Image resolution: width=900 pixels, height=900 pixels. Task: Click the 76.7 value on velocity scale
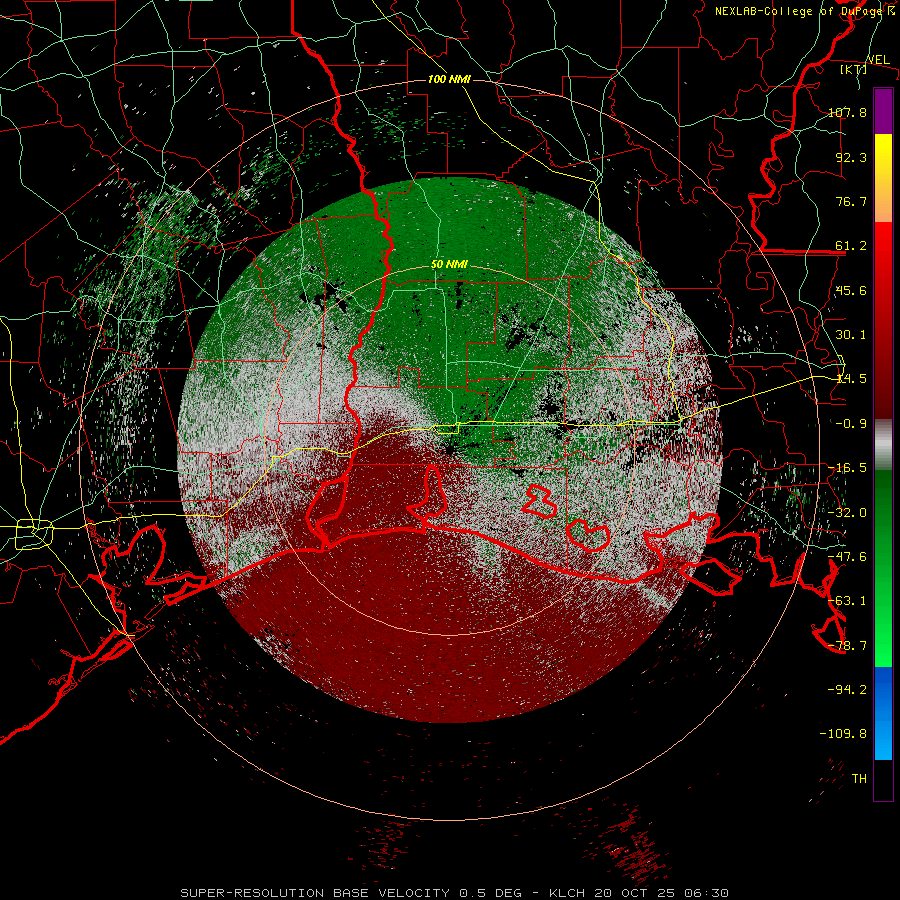point(851,201)
